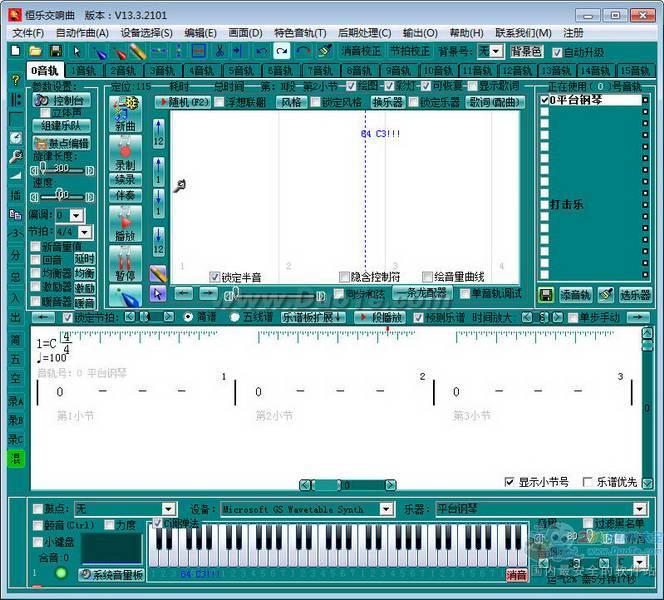Start recording with the 录制 button
This screenshot has height=600, width=664.
coord(125,153)
